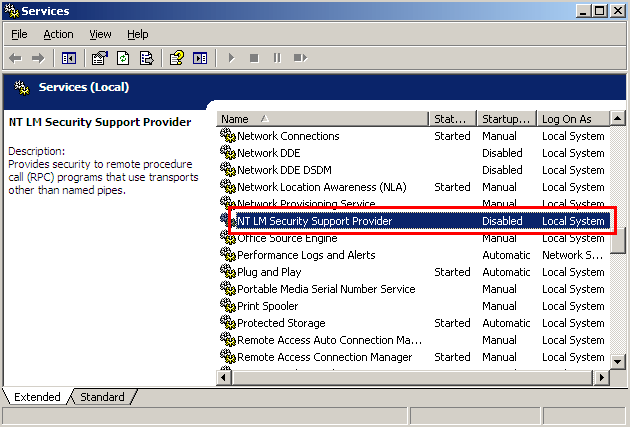Viewport: 630px width, 427px height.
Task: Click the Export List toolbar icon
Action: 146,58
